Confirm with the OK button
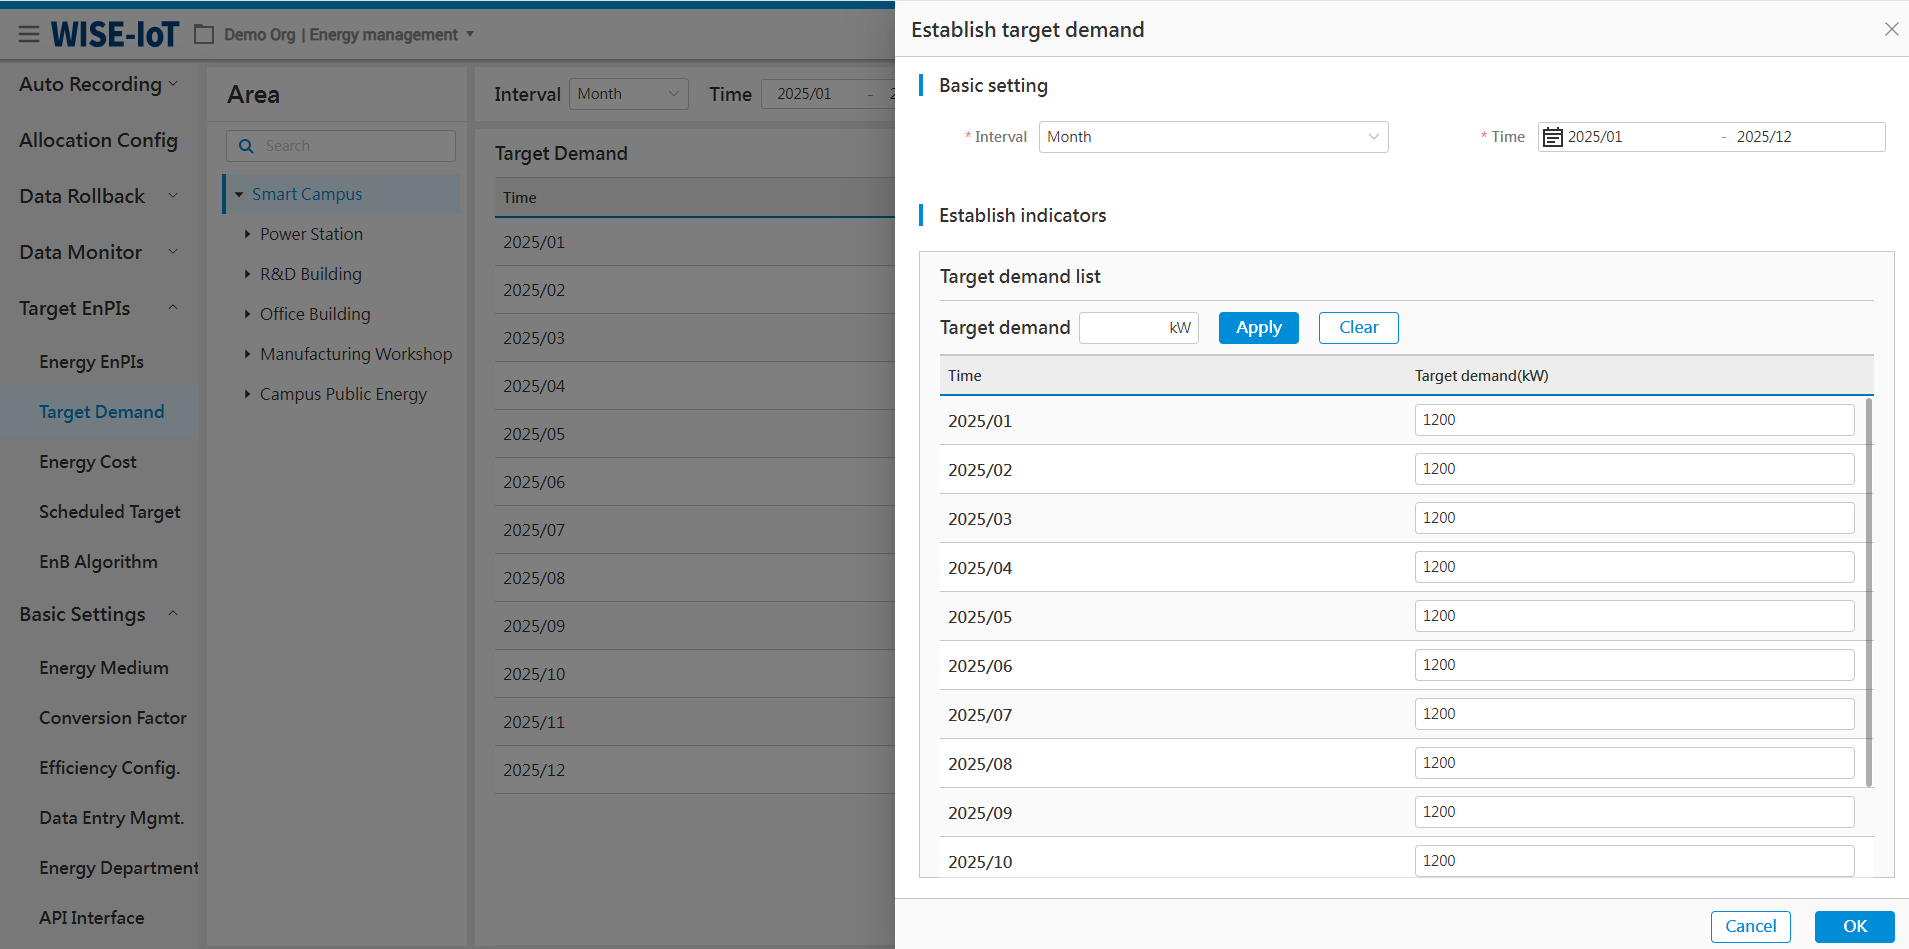Screen dimensions: 1909x949 pyautogui.click(x=1854, y=926)
